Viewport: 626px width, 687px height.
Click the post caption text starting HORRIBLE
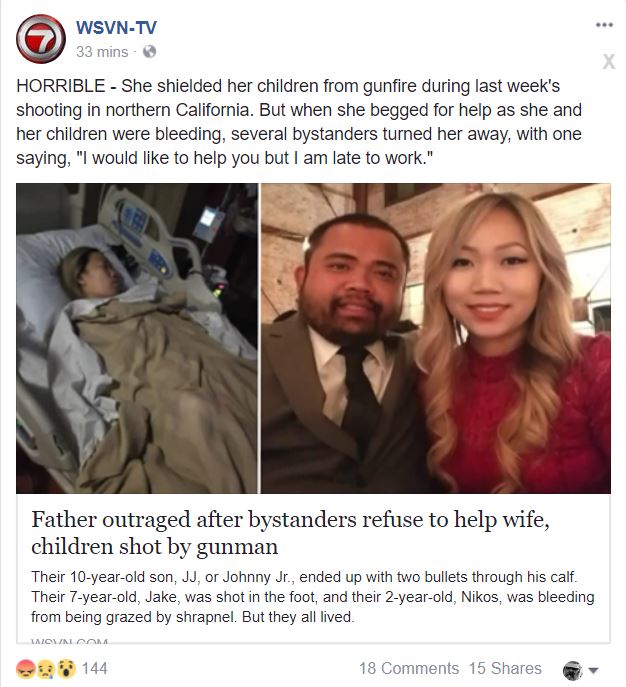click(299, 122)
